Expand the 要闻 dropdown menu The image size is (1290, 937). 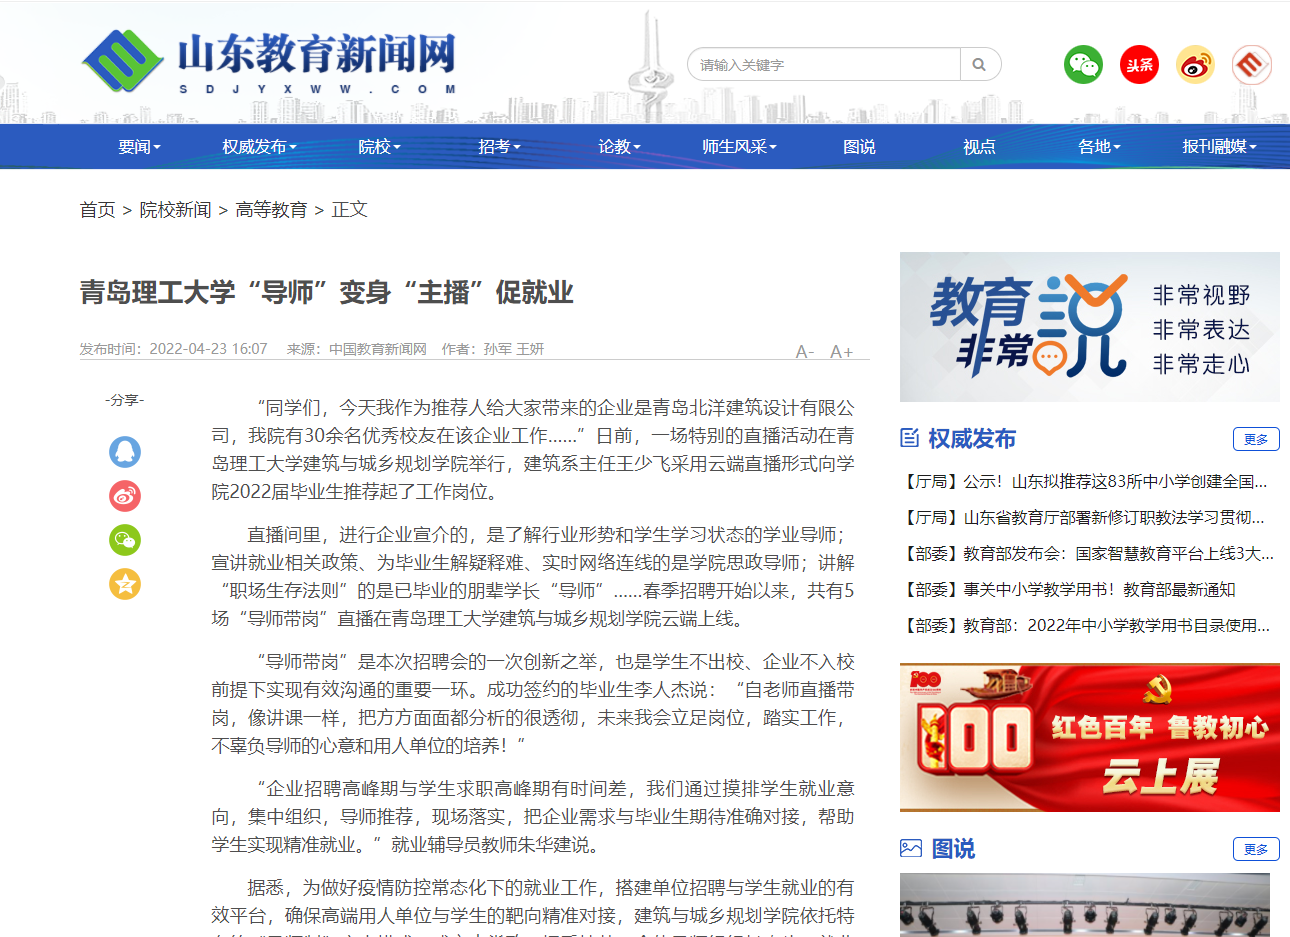coord(139,147)
